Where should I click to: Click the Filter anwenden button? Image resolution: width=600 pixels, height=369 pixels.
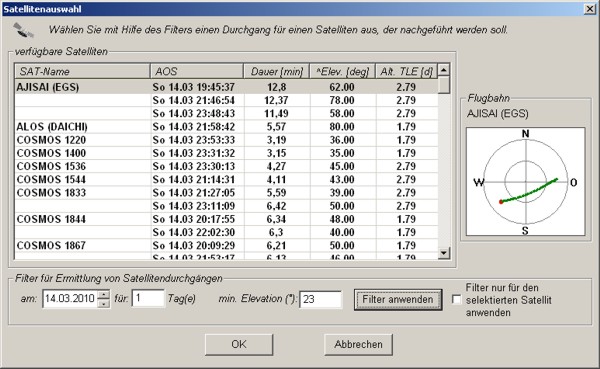click(x=398, y=299)
